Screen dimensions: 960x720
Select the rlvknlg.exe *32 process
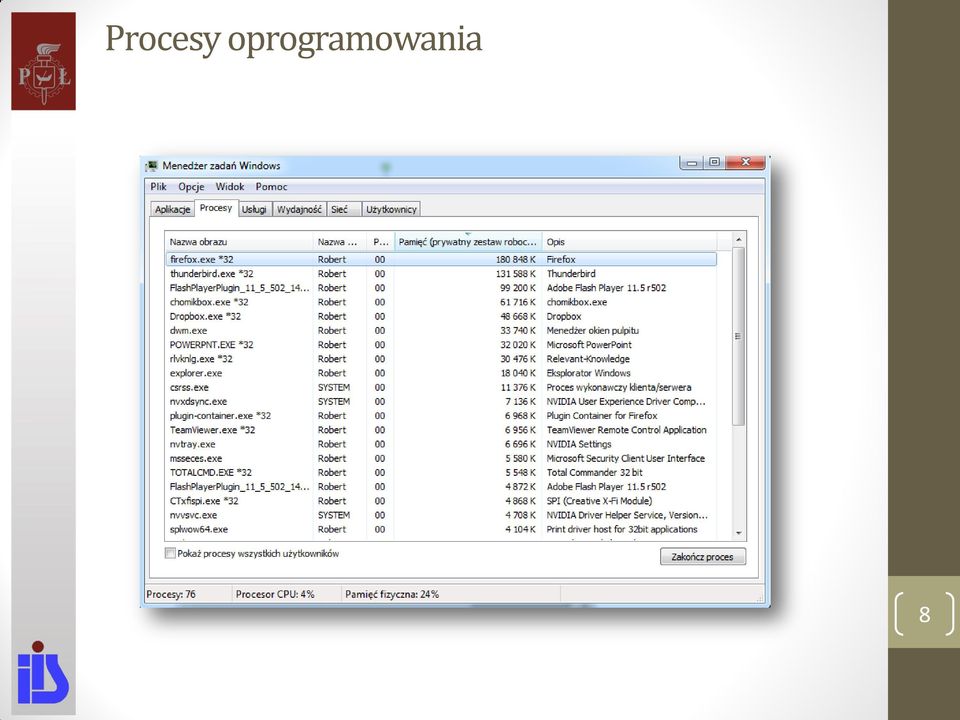click(x=441, y=359)
